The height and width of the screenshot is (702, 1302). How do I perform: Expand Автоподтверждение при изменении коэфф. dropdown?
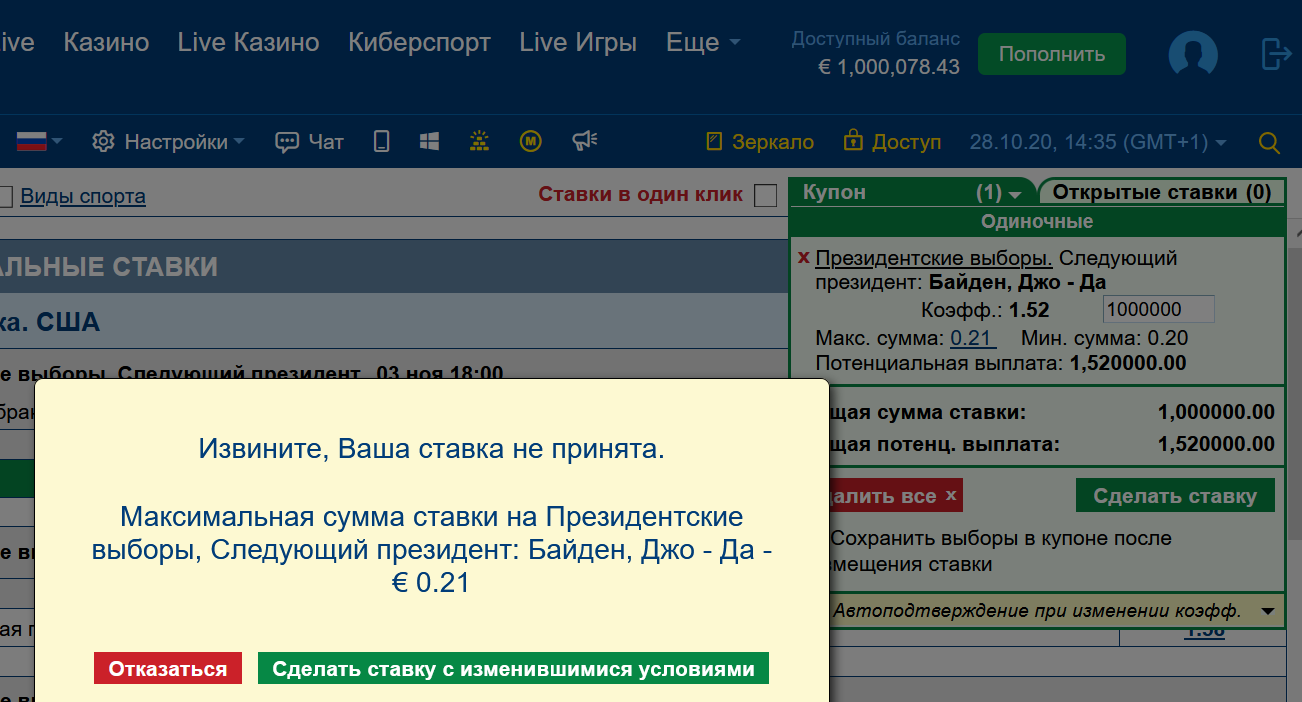[1268, 610]
